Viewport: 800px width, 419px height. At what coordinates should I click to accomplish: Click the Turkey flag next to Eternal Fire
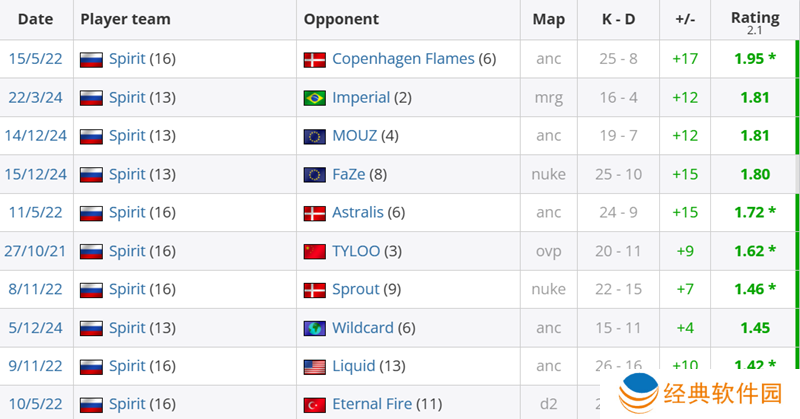click(x=314, y=404)
